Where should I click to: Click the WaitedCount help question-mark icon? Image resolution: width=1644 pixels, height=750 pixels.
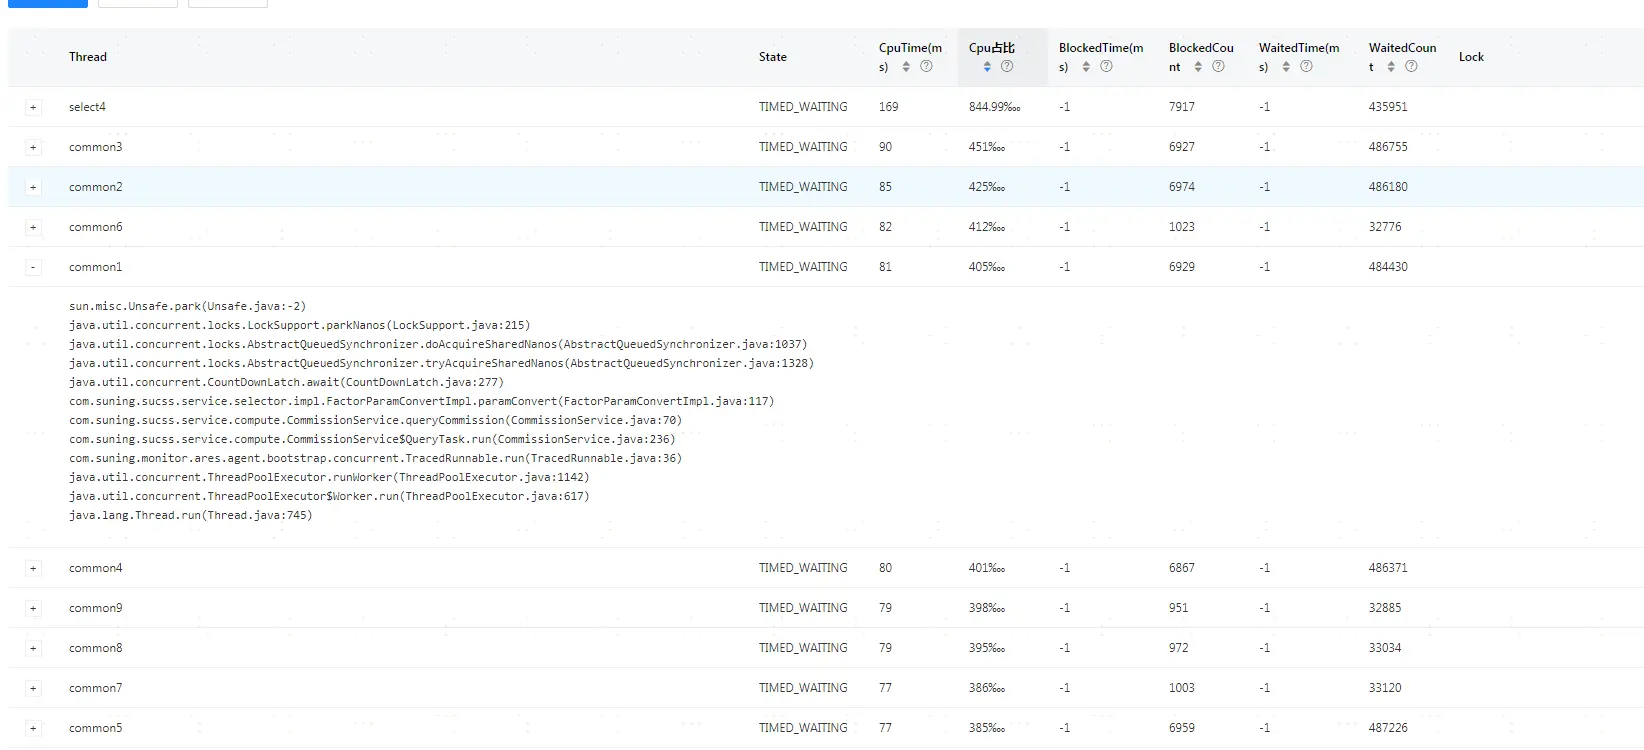coord(1411,67)
